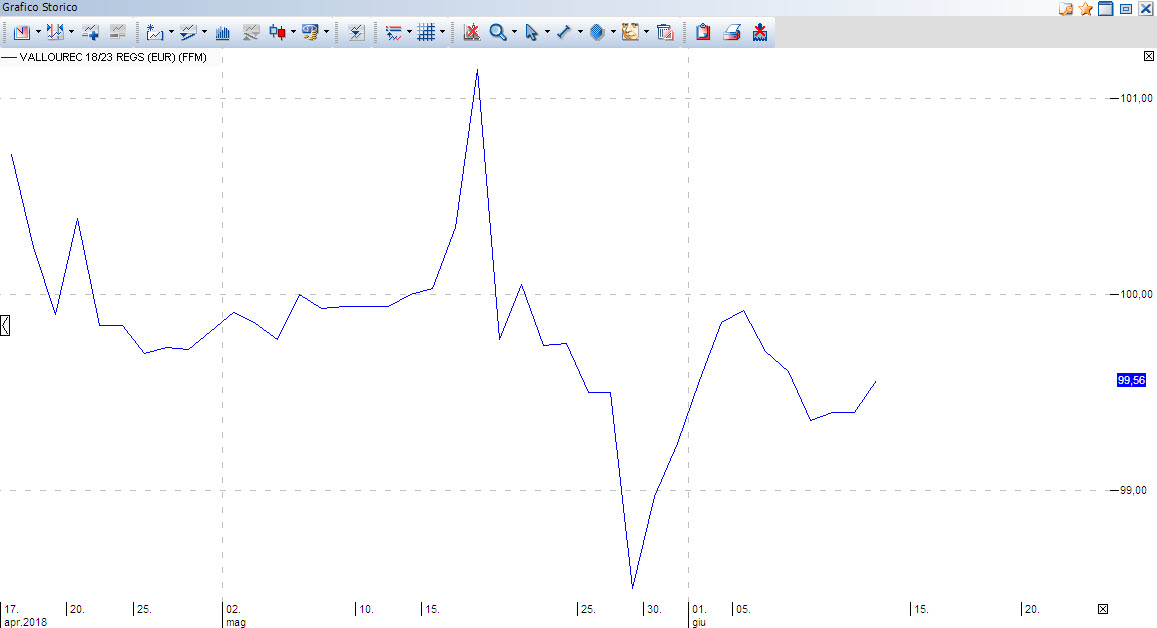
Task: Toggle the grid lines toolbar icon
Action: click(x=426, y=32)
